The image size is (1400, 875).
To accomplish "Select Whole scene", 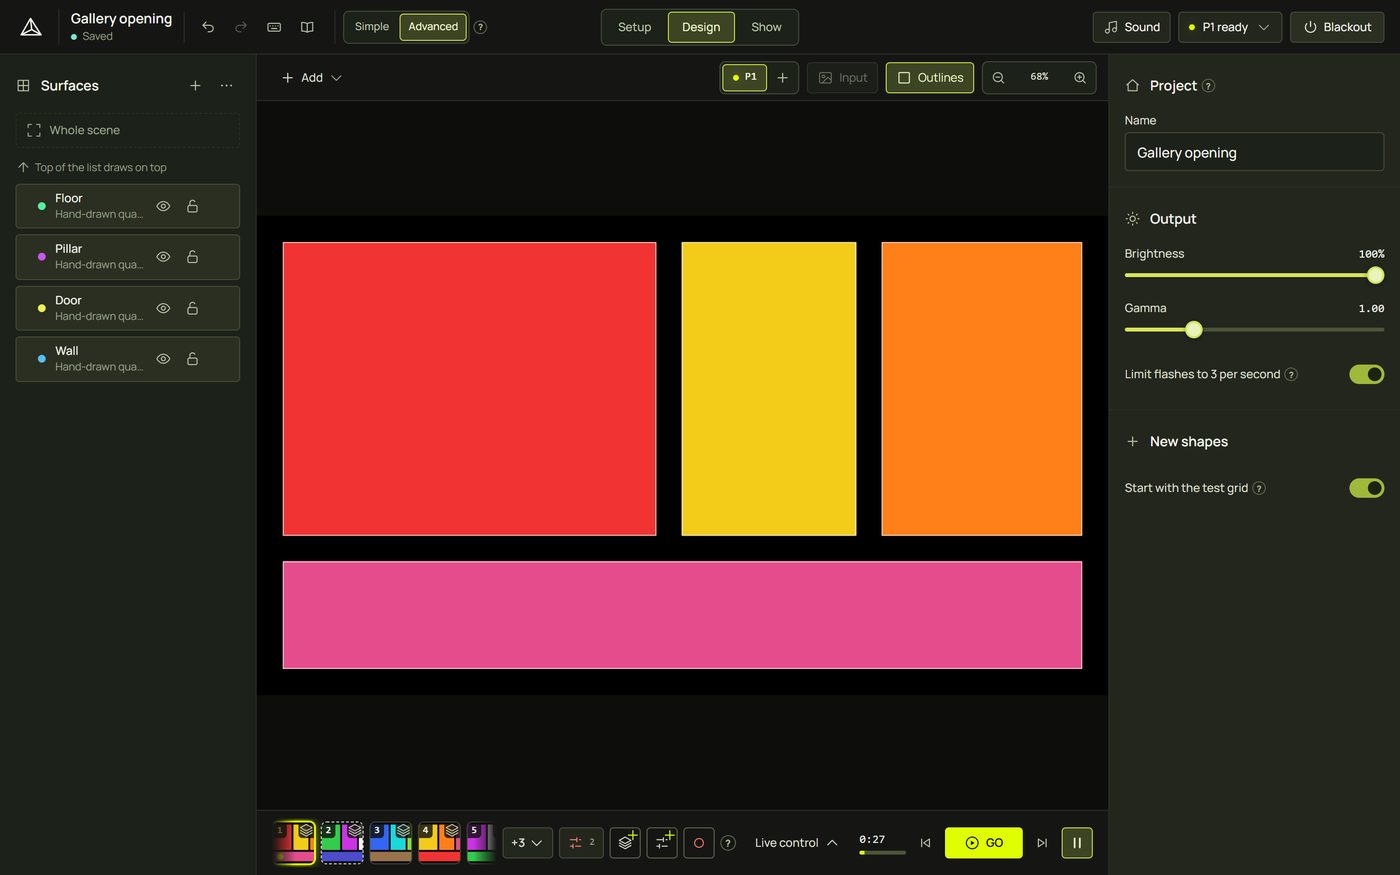I will [x=128, y=130].
